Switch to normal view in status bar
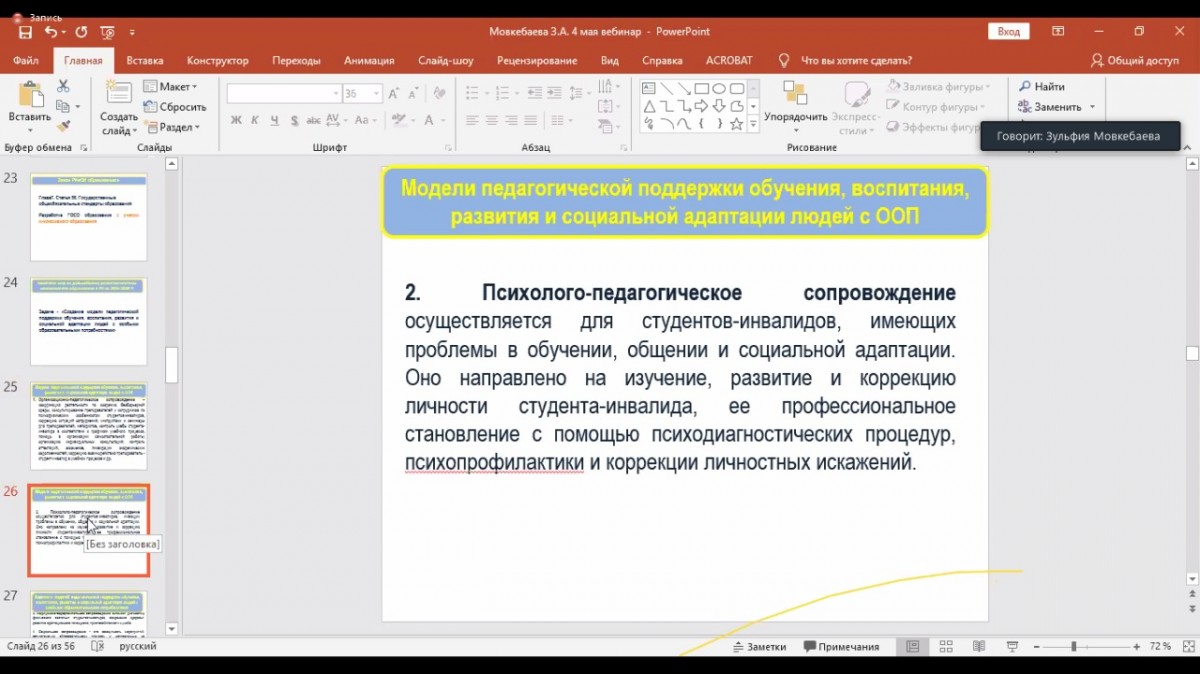The width and height of the screenshot is (1200, 674). [913, 647]
